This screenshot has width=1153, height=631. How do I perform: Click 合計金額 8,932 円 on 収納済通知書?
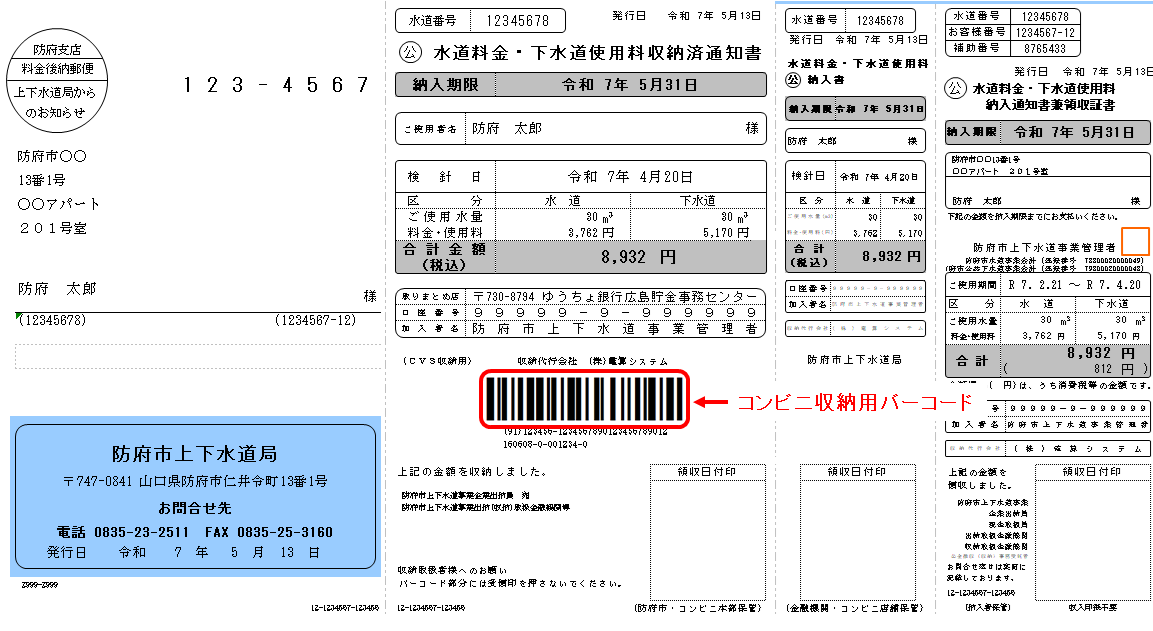(581, 257)
